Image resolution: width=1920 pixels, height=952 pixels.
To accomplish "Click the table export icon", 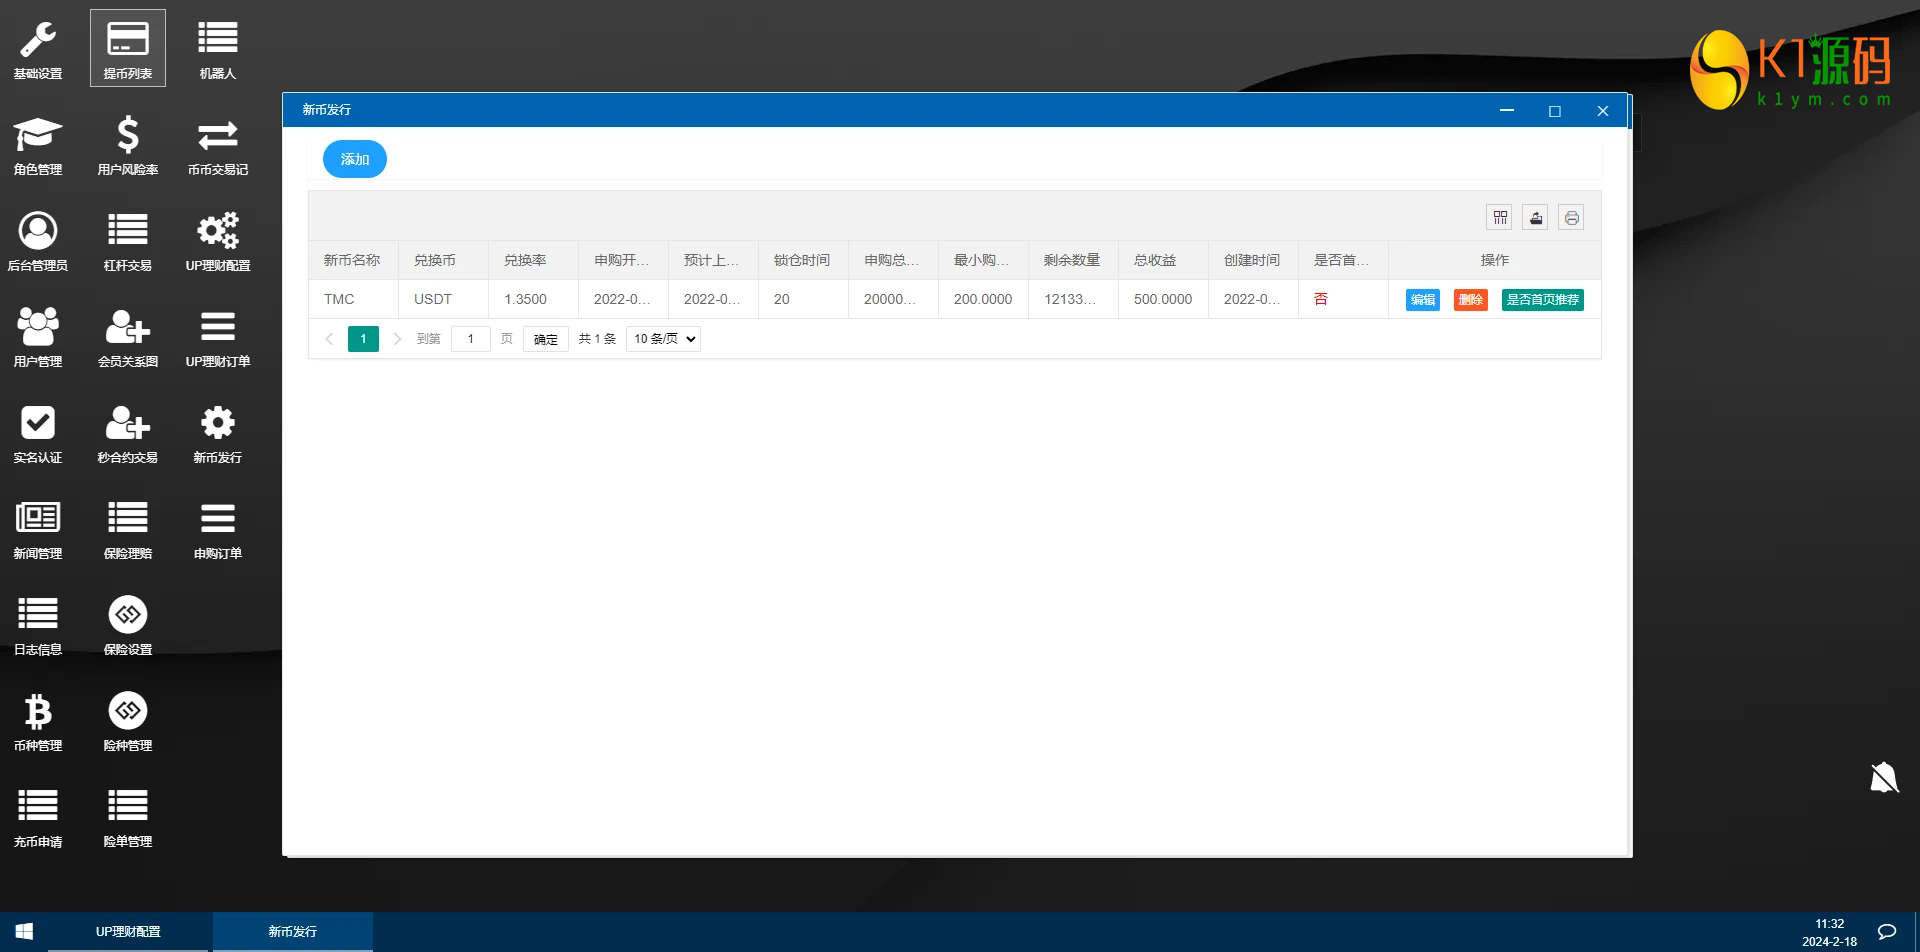I will (1536, 218).
